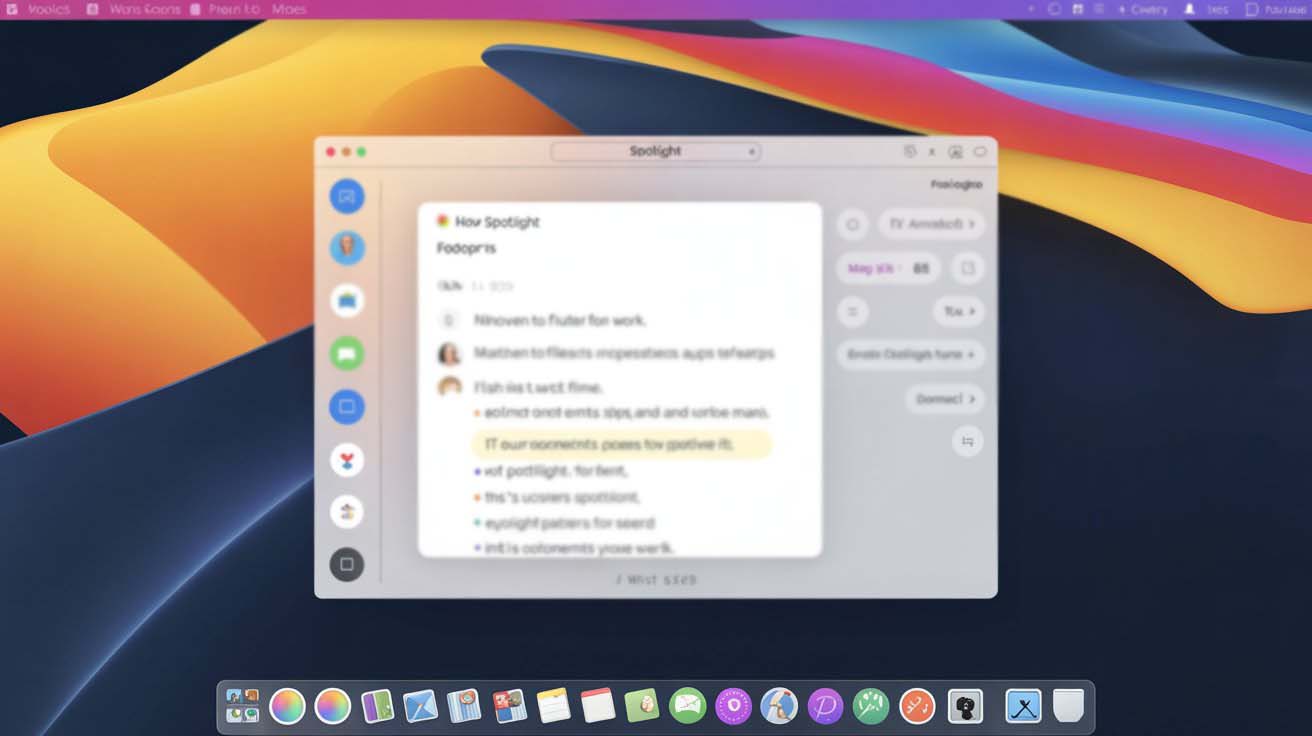Screen dimensions: 1312x736
Task: Click the bell icon in the menu bar
Action: click(x=1190, y=9)
